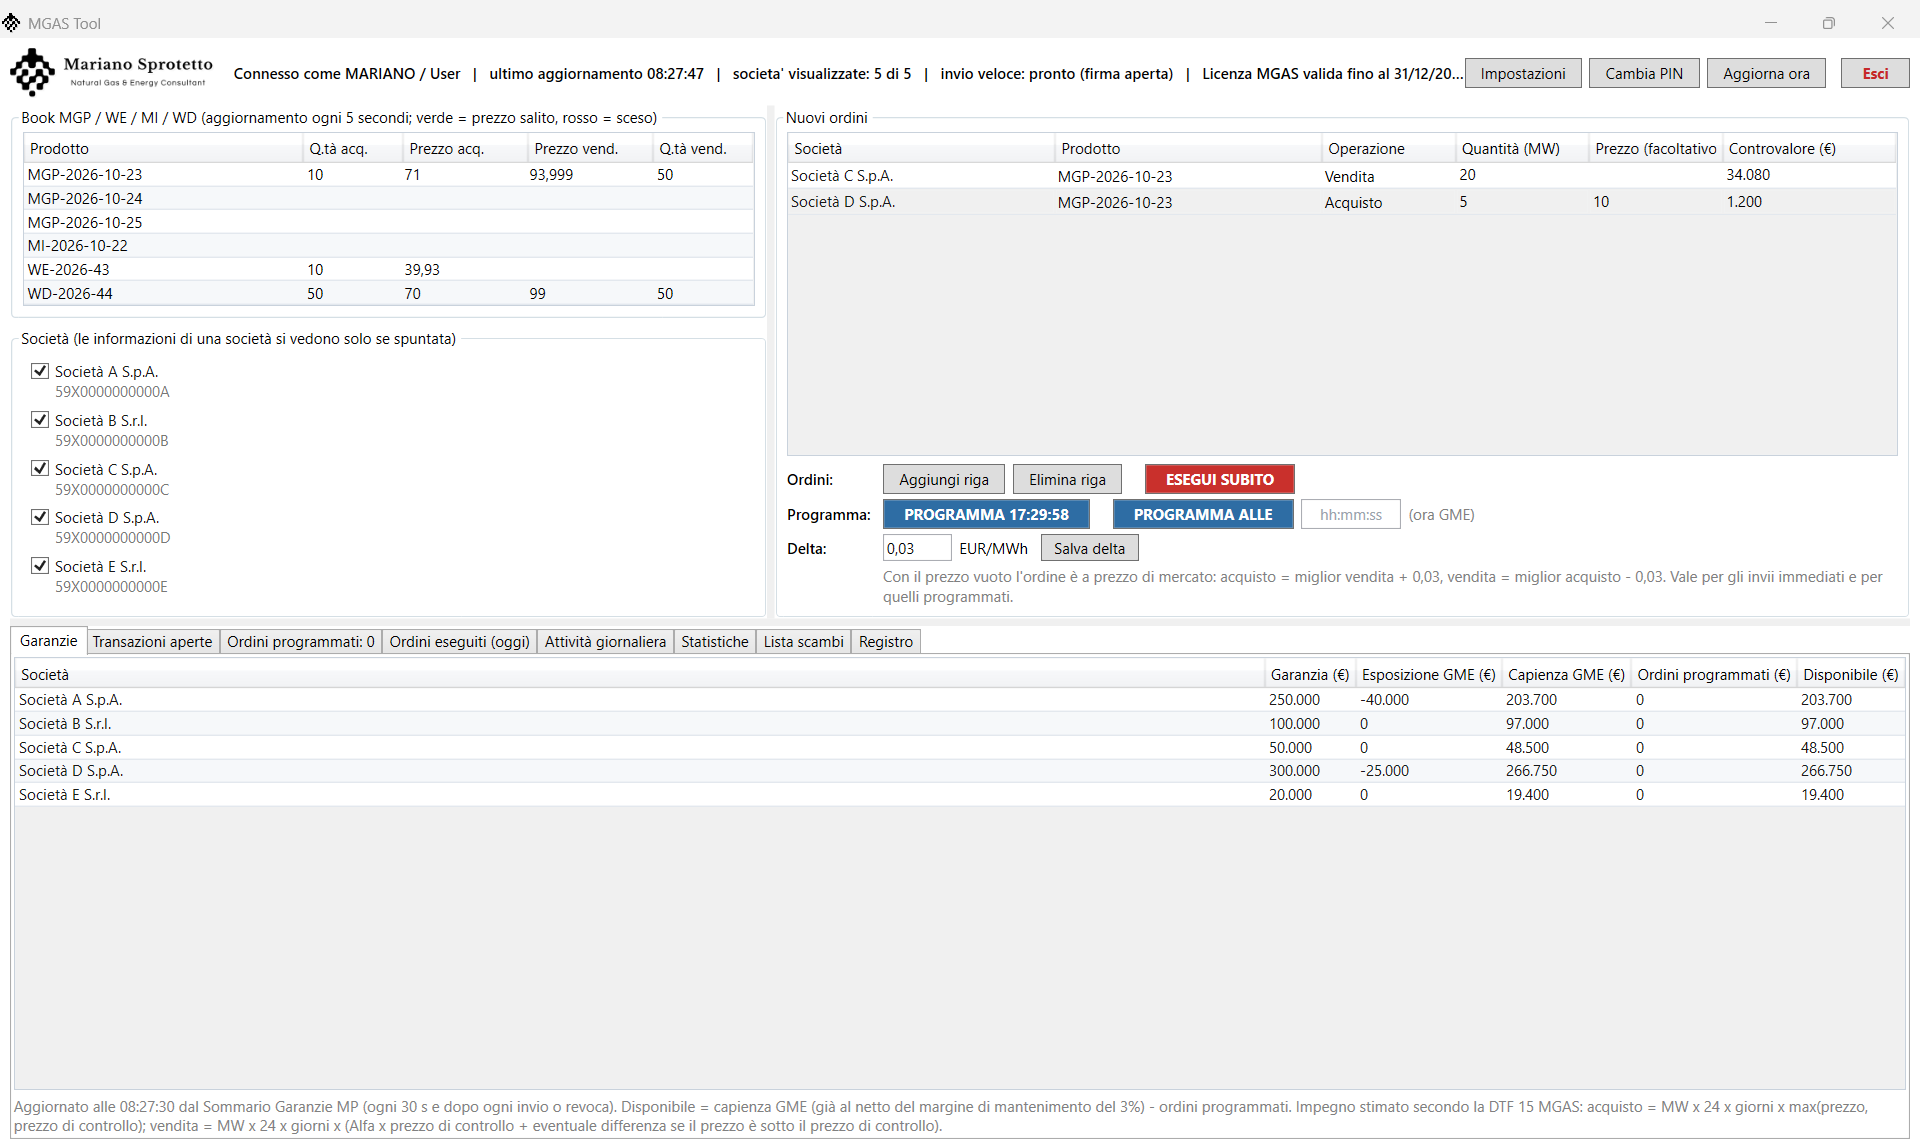Open Ordini programmati: 0 tab
Screen dimensions: 1920x1146
300,642
